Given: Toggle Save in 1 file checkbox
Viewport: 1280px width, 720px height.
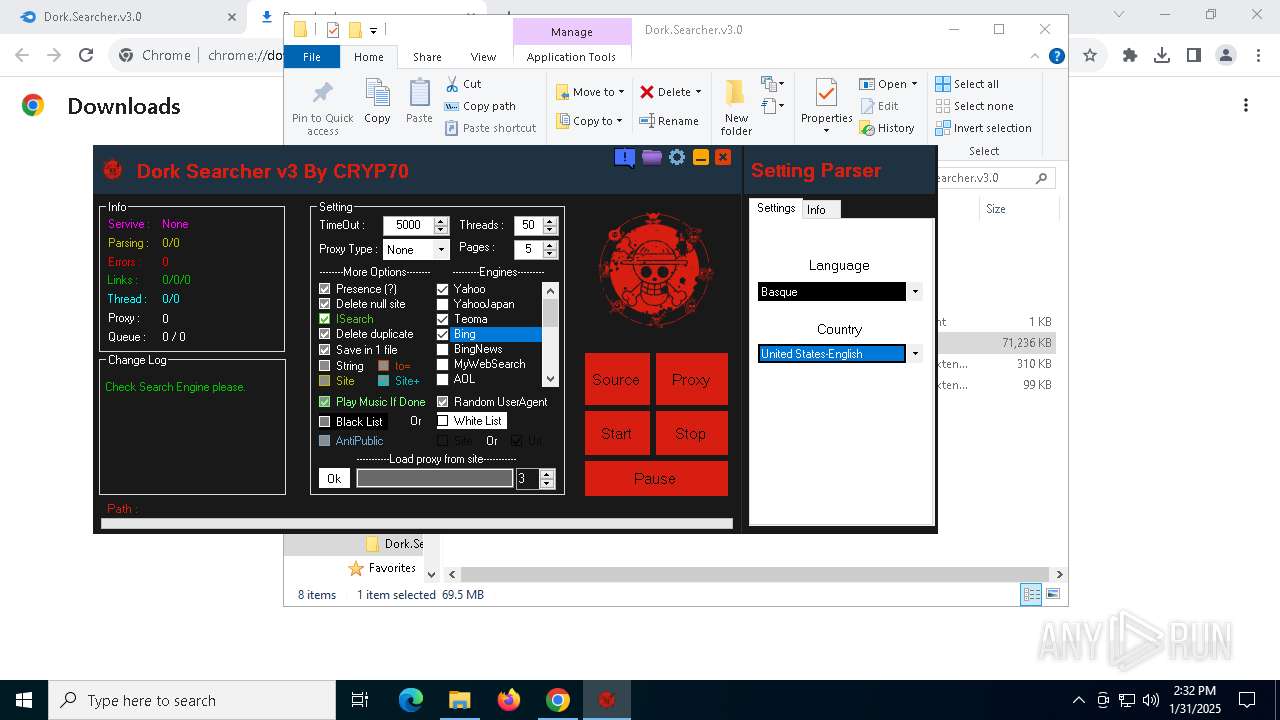Looking at the screenshot, I should (x=324, y=349).
